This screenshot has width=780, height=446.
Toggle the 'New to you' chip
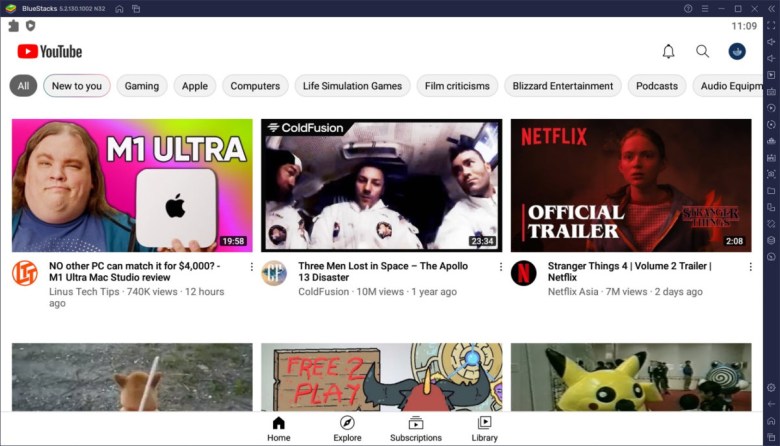pos(77,86)
